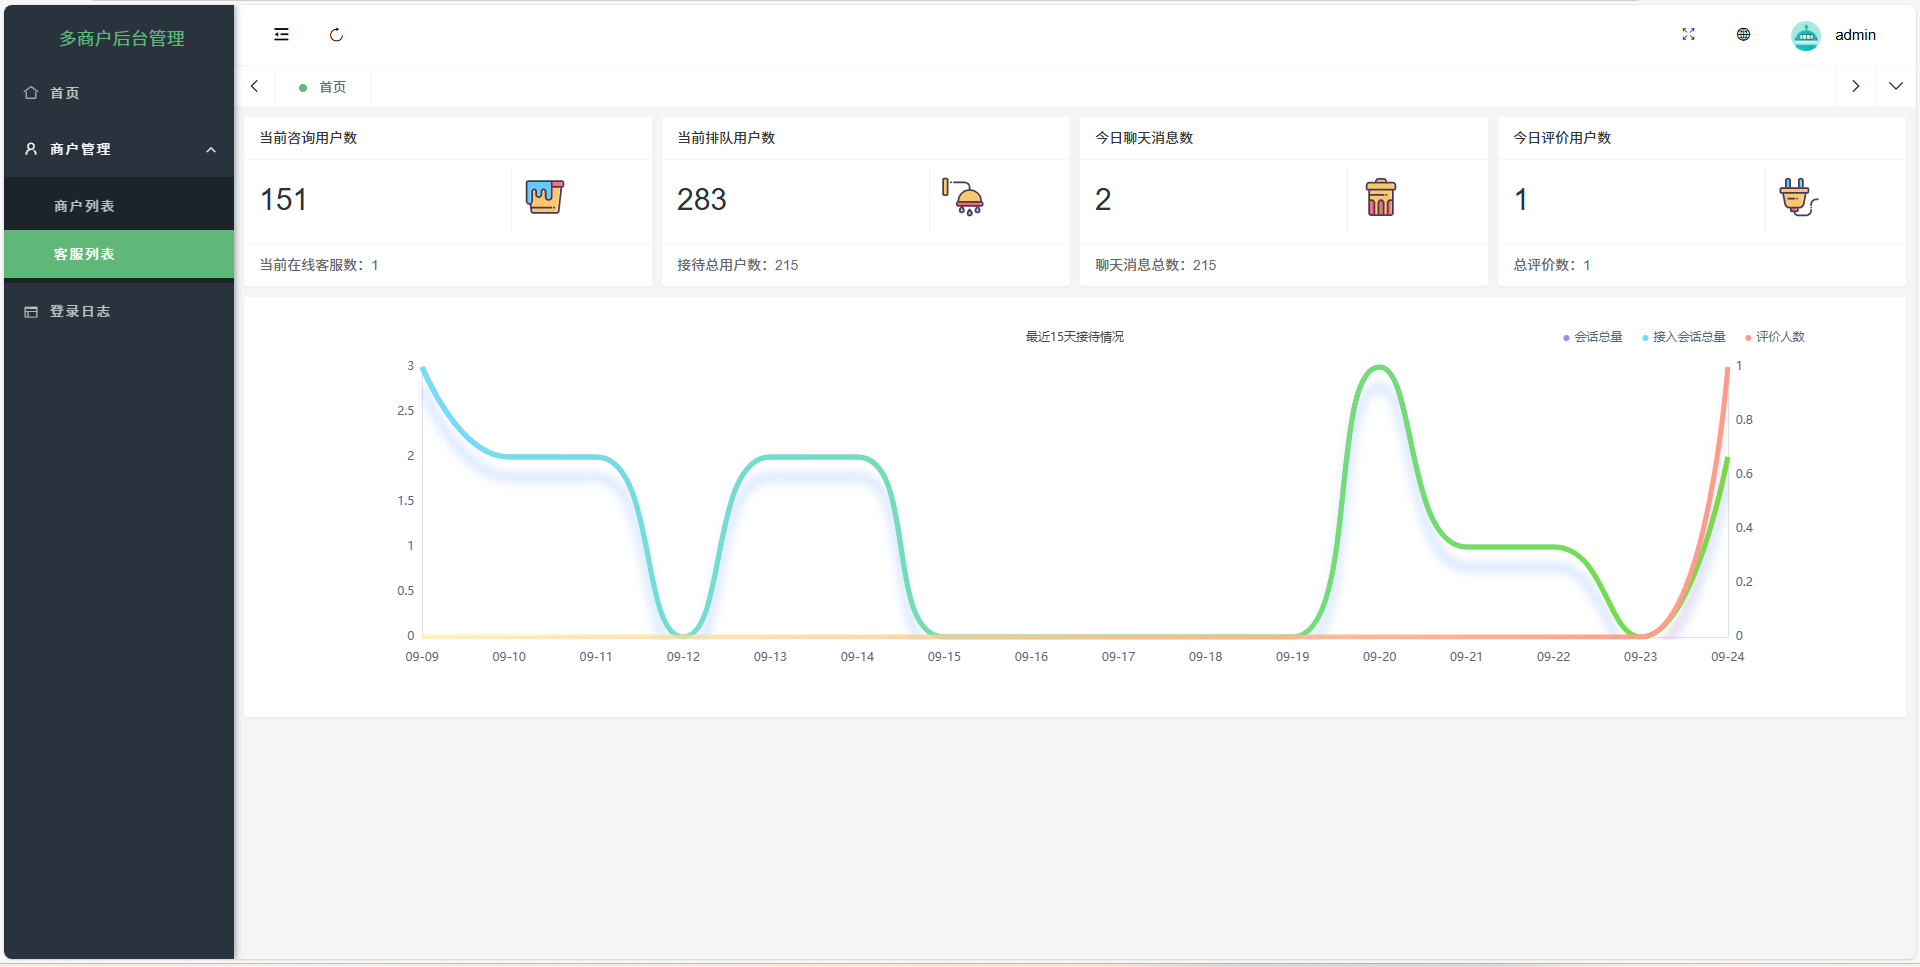Enter fullscreen mode via the expand icon
Viewport: 1920px width, 967px height.
click(x=1688, y=35)
